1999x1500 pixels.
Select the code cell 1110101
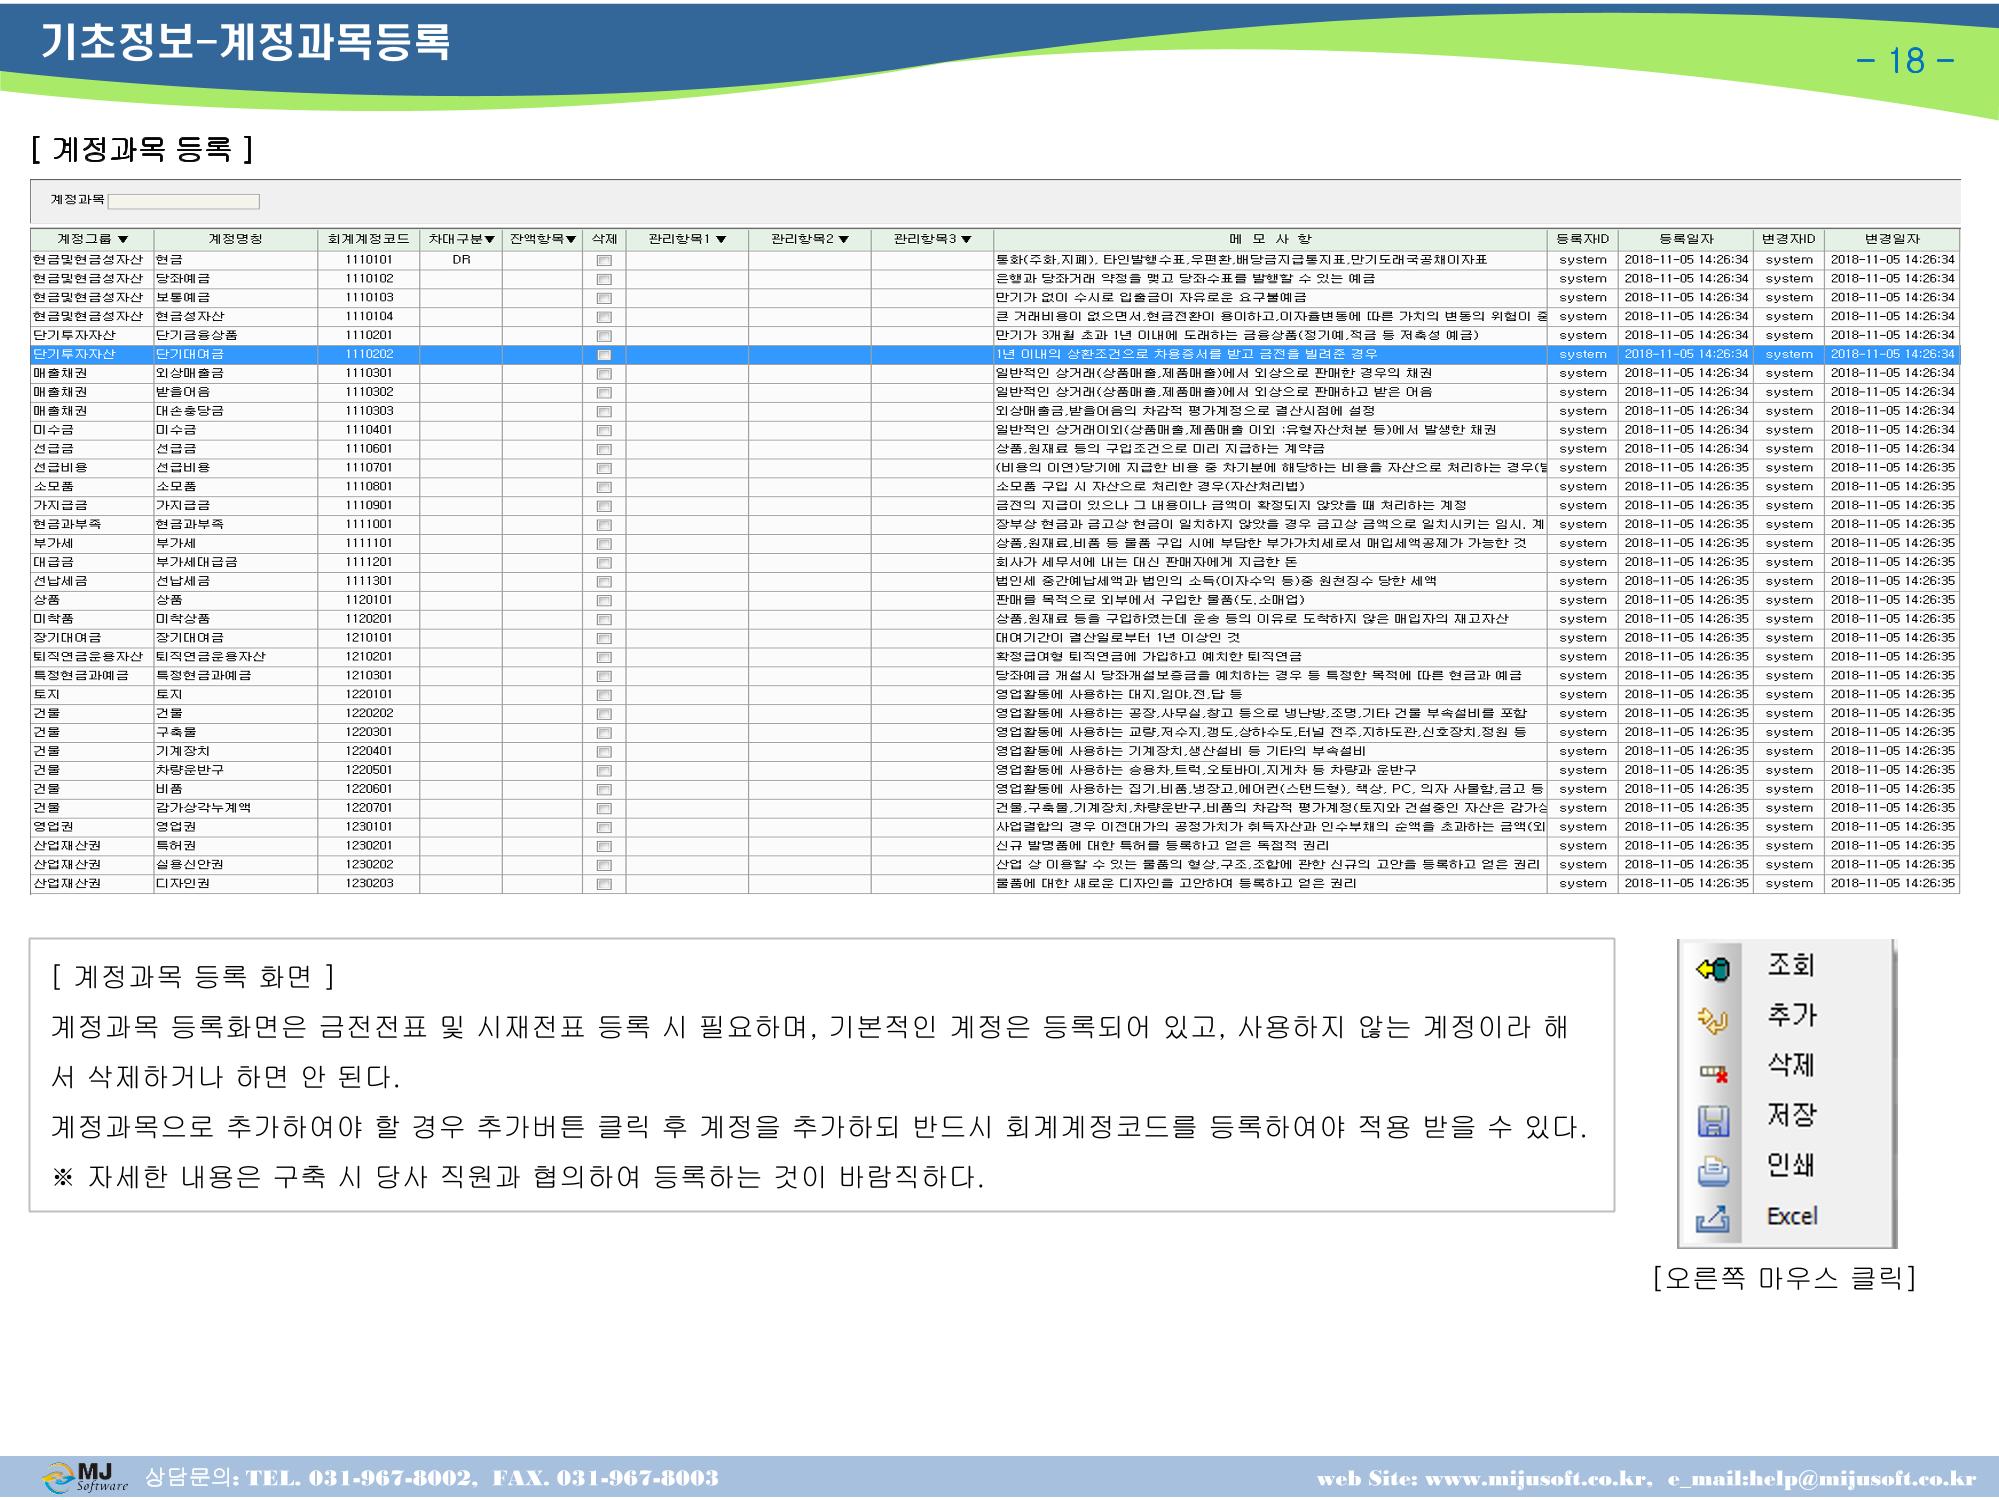(369, 260)
